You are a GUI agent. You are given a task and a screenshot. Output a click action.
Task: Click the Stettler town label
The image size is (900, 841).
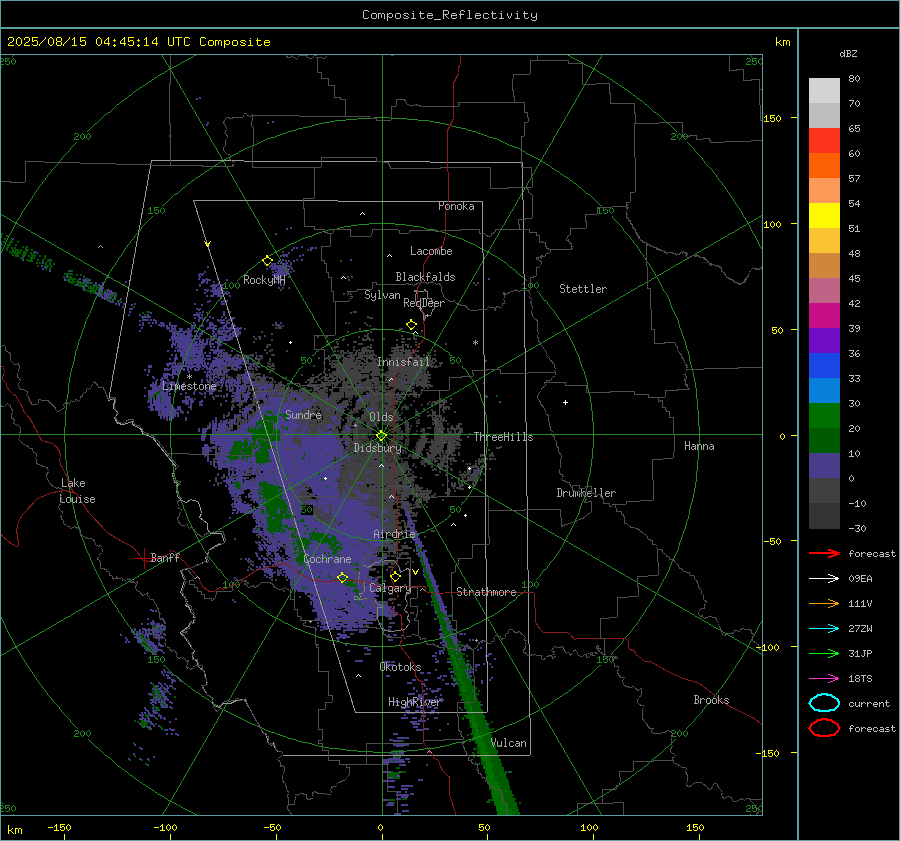point(583,289)
